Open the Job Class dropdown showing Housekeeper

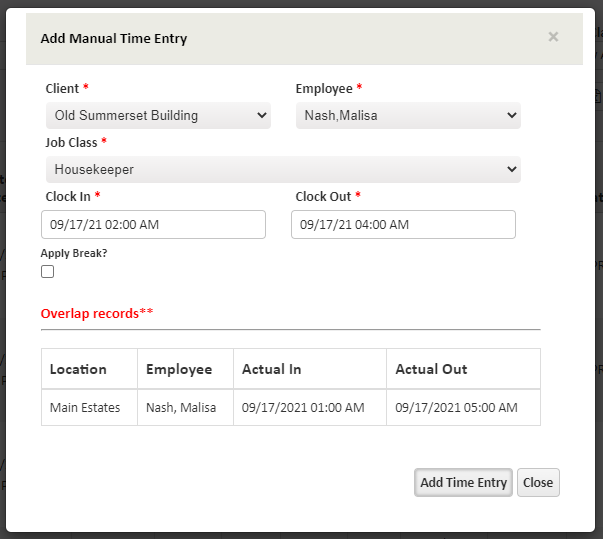[283, 170]
